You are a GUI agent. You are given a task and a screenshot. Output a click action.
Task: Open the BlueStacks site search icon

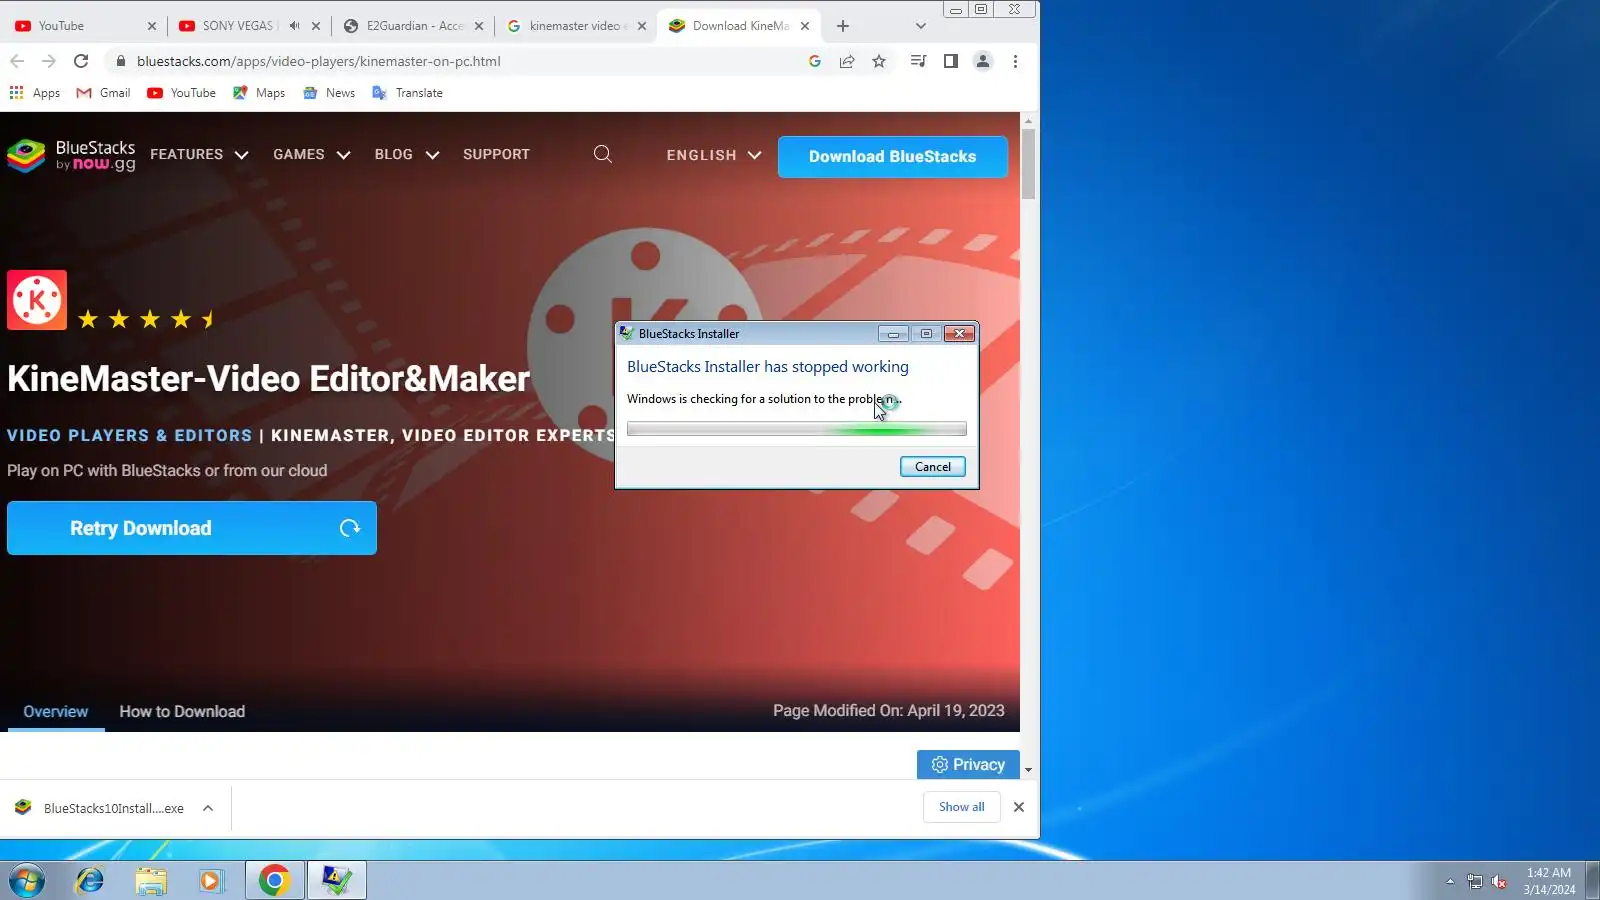click(603, 154)
